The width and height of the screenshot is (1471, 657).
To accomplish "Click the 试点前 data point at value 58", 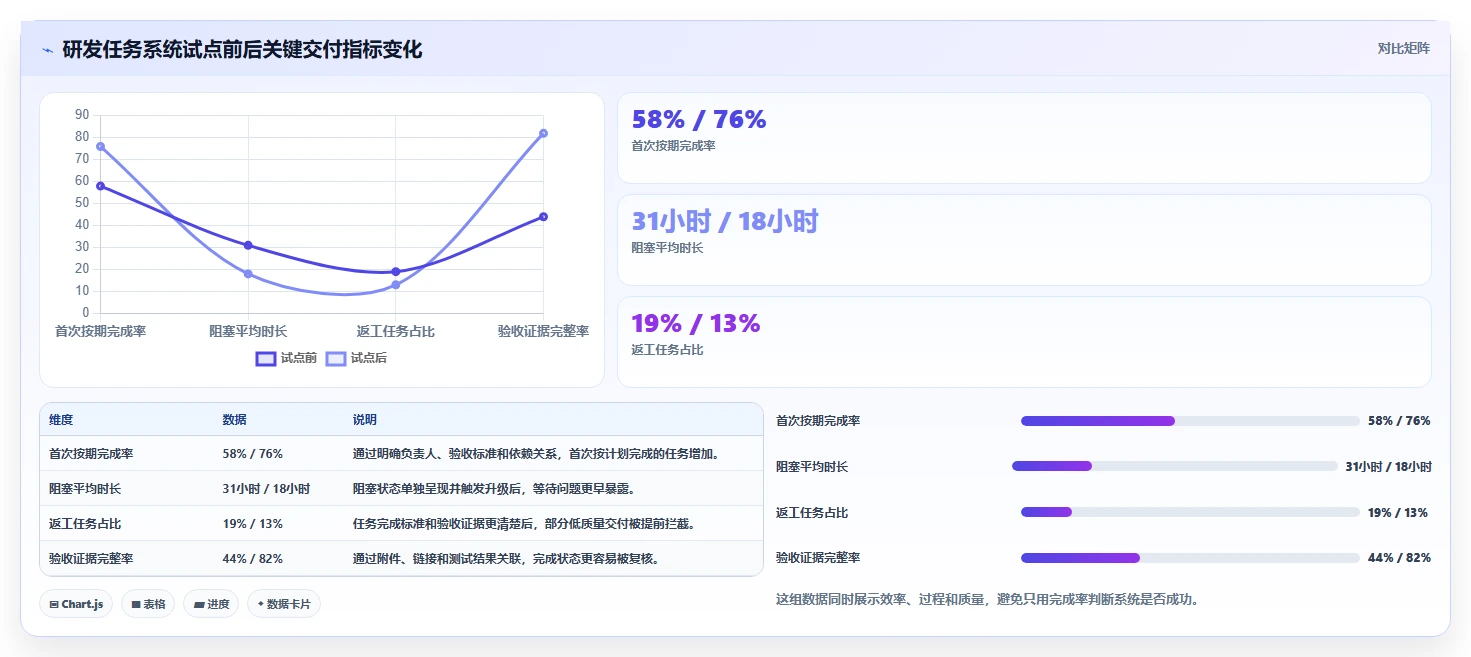I will click(100, 185).
